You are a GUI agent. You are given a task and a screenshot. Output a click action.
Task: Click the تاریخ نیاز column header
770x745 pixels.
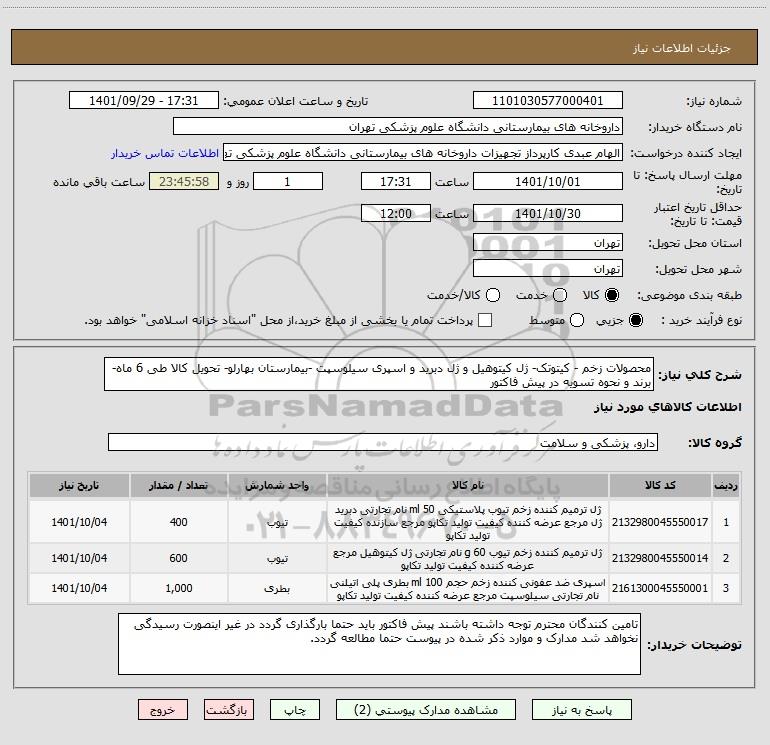79,486
